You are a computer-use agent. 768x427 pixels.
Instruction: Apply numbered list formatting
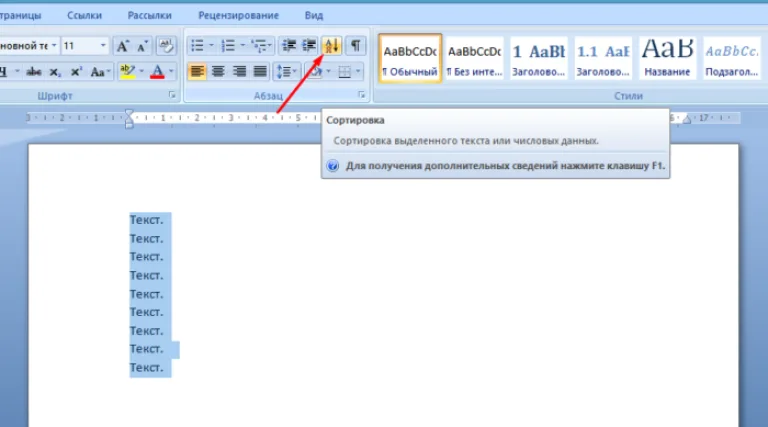228,46
